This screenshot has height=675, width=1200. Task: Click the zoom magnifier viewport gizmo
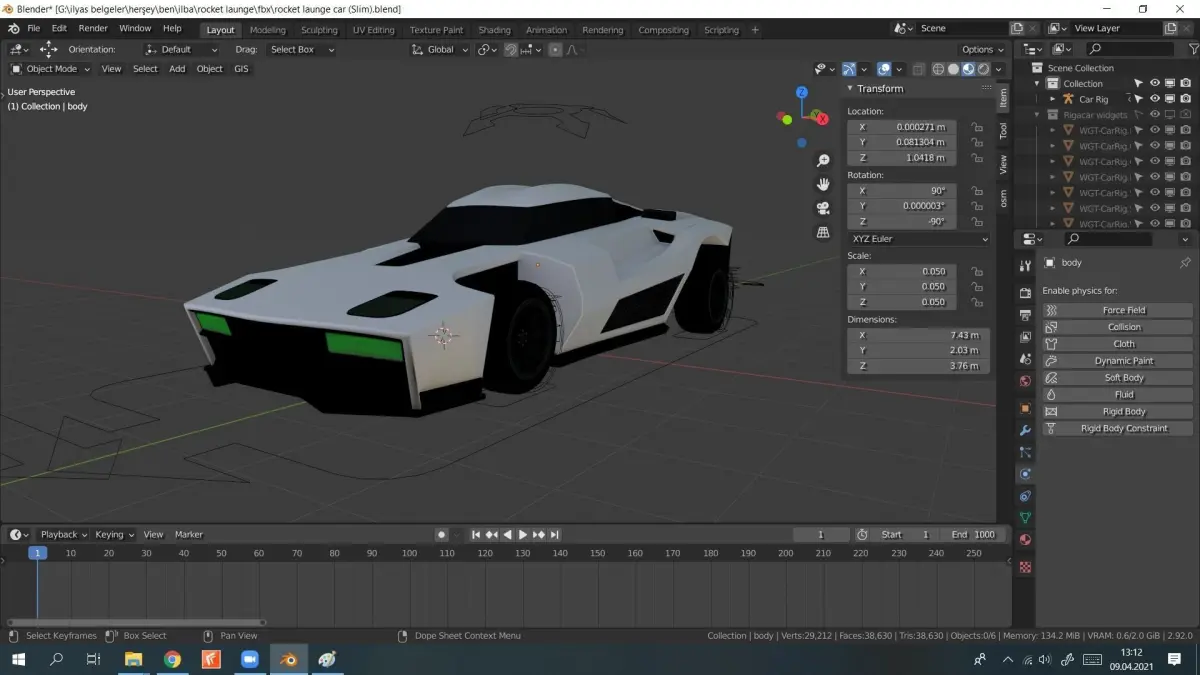[x=823, y=160]
